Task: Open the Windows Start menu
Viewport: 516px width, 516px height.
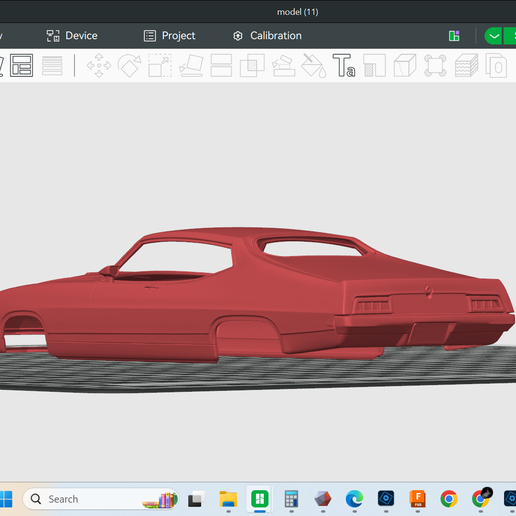Action: pos(6,499)
